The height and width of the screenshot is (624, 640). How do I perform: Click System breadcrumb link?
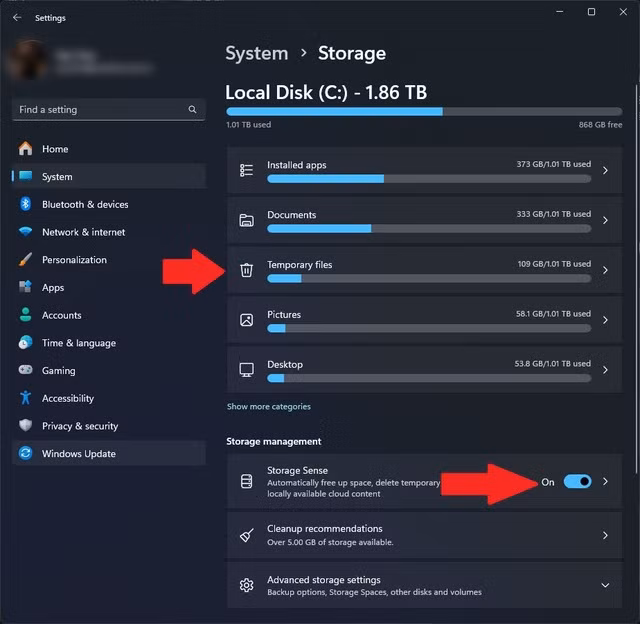point(257,53)
